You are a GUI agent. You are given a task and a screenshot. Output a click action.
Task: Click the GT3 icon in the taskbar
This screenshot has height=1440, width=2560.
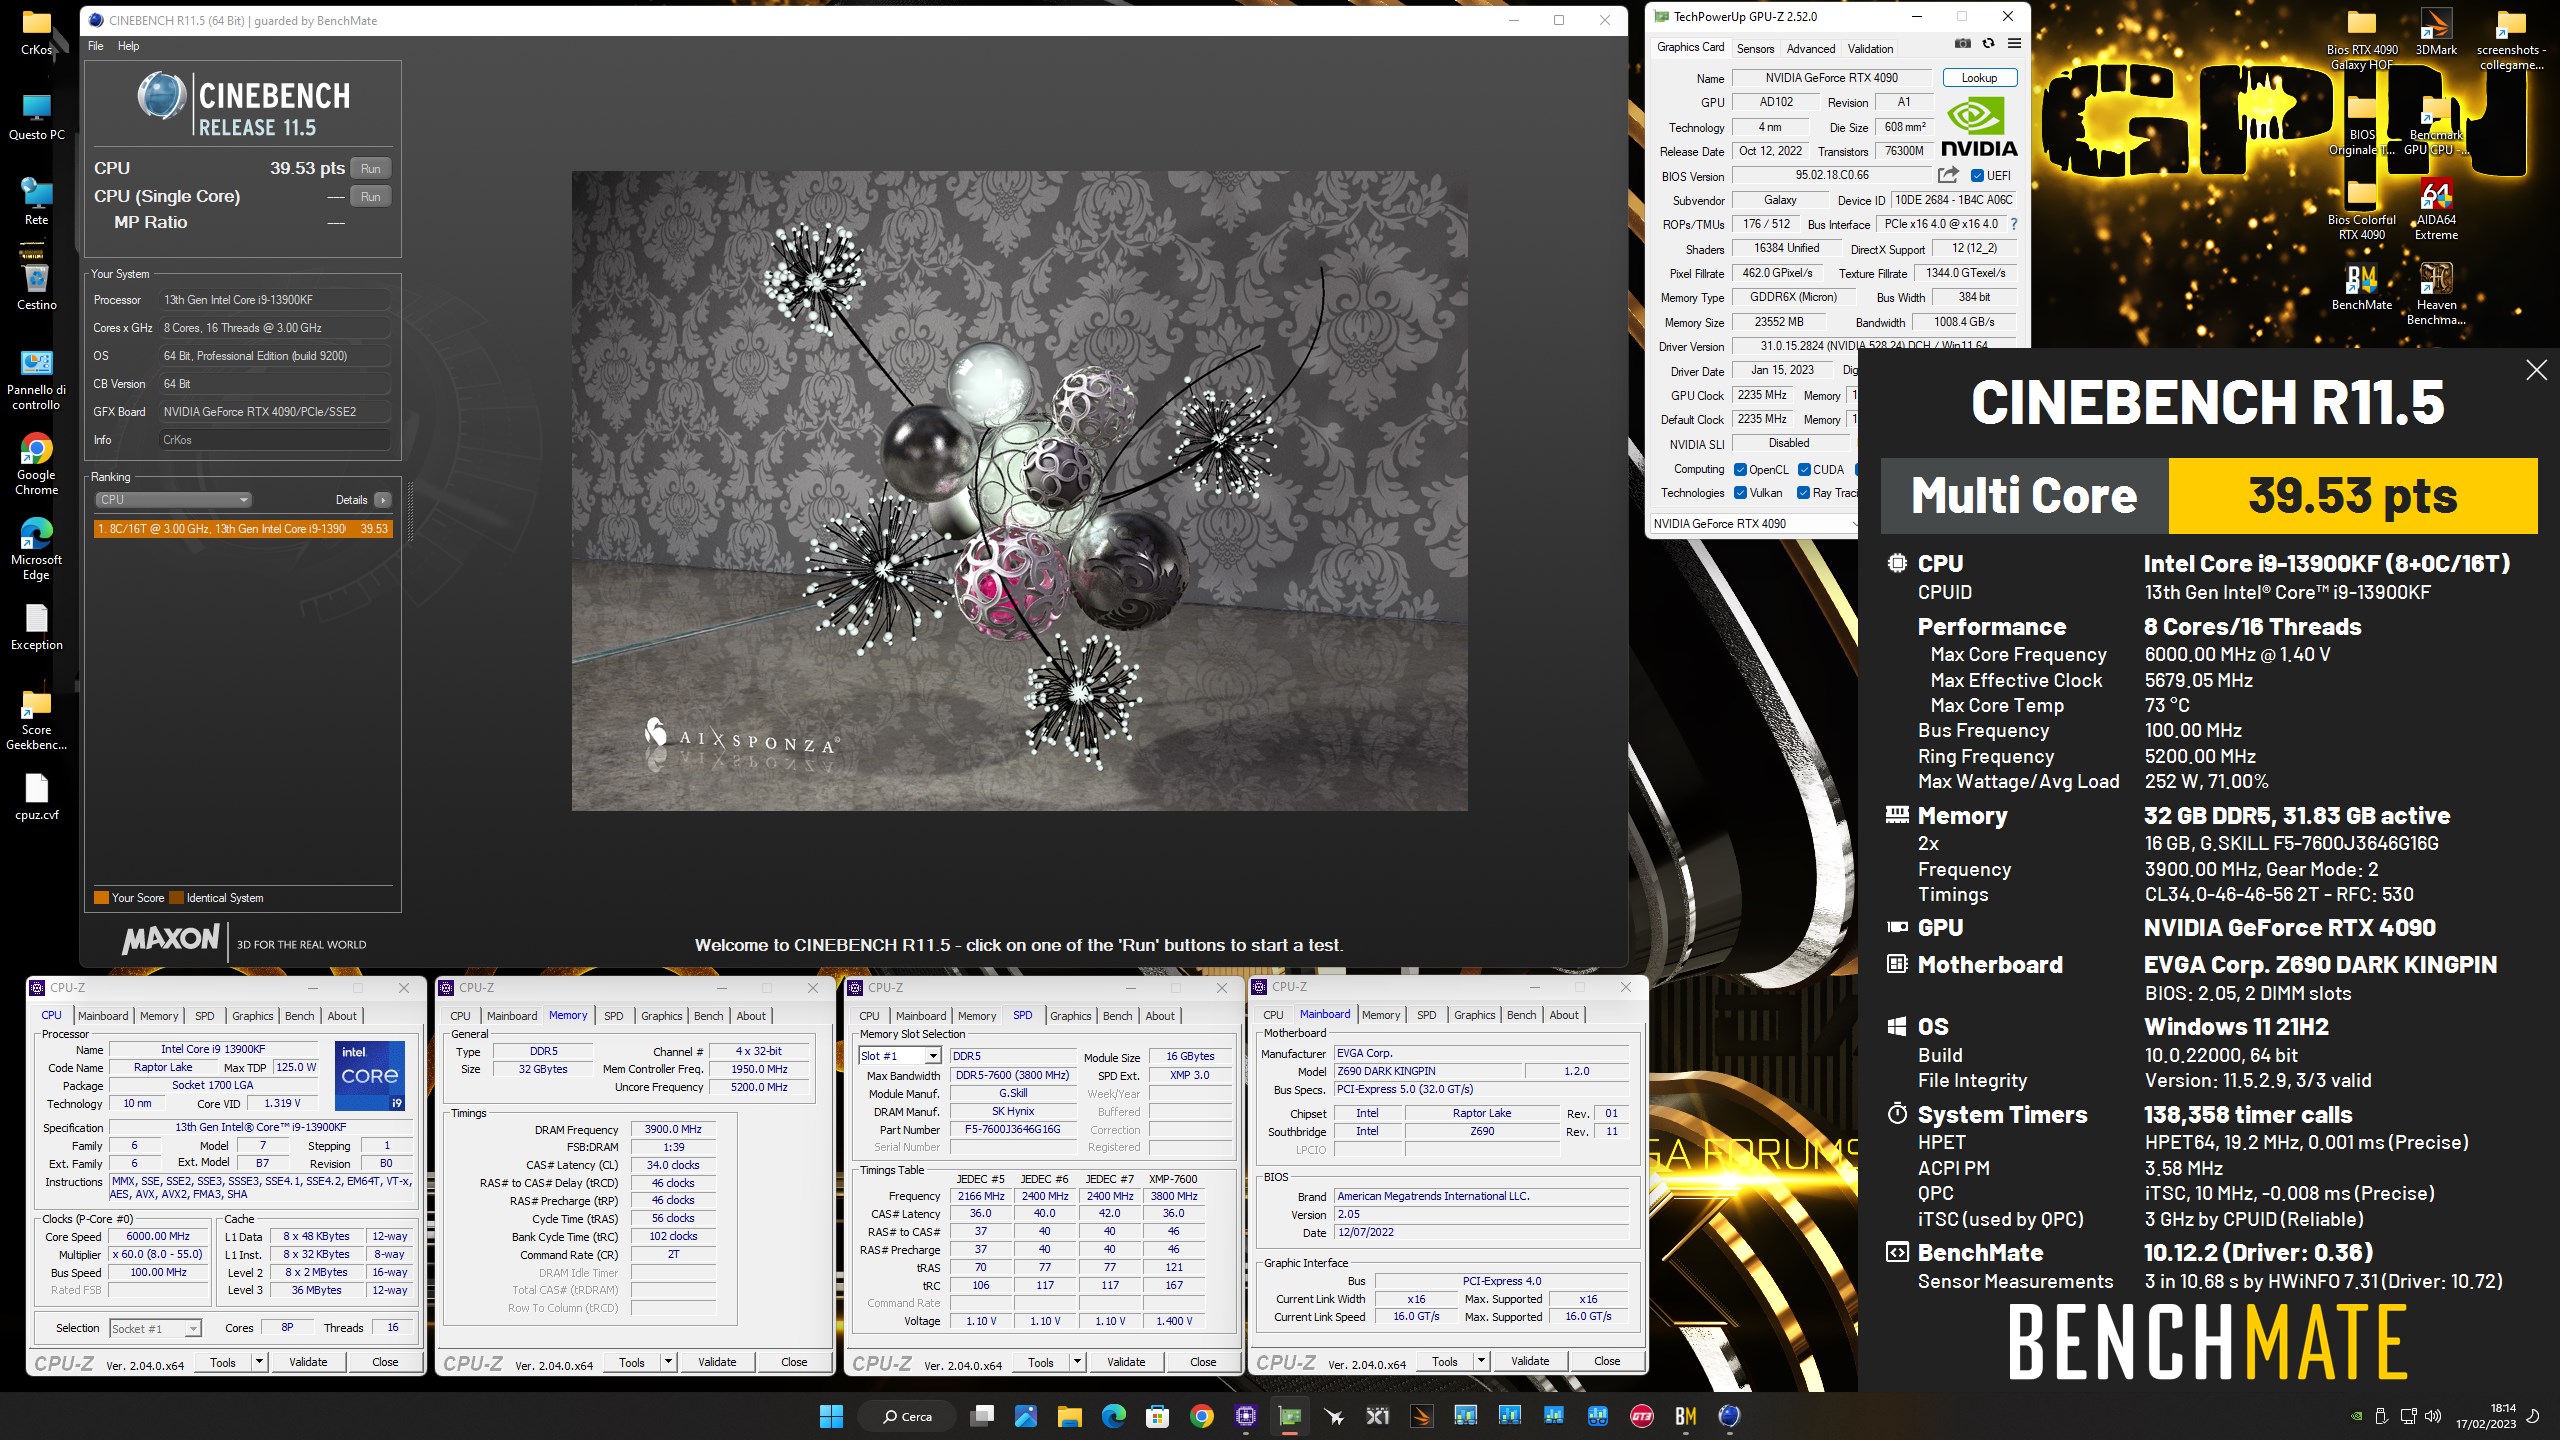click(x=1641, y=1416)
